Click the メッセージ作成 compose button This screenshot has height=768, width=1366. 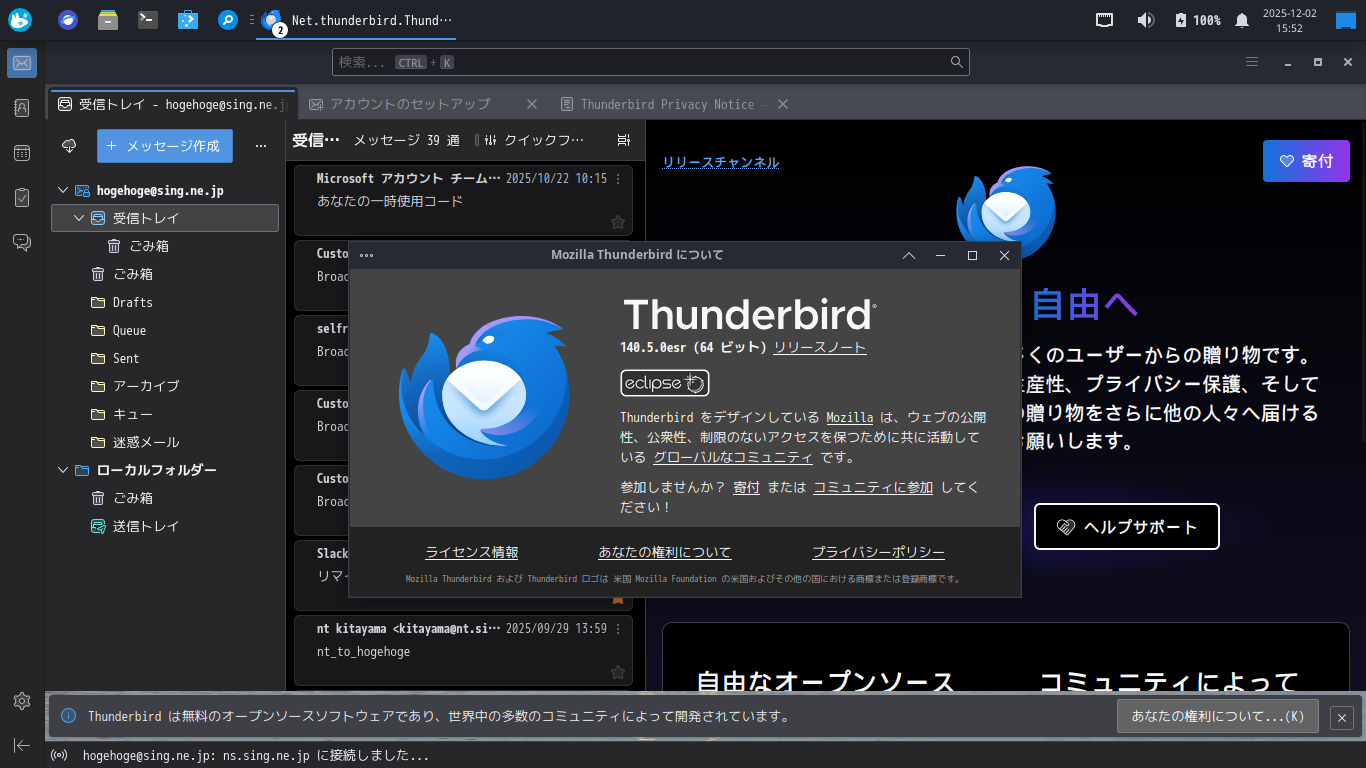coord(165,146)
